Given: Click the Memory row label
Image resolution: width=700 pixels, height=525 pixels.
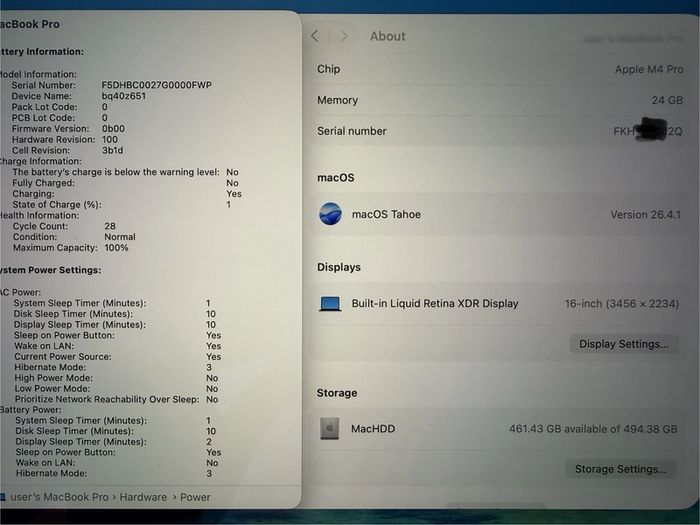Looking at the screenshot, I should pos(338,100).
